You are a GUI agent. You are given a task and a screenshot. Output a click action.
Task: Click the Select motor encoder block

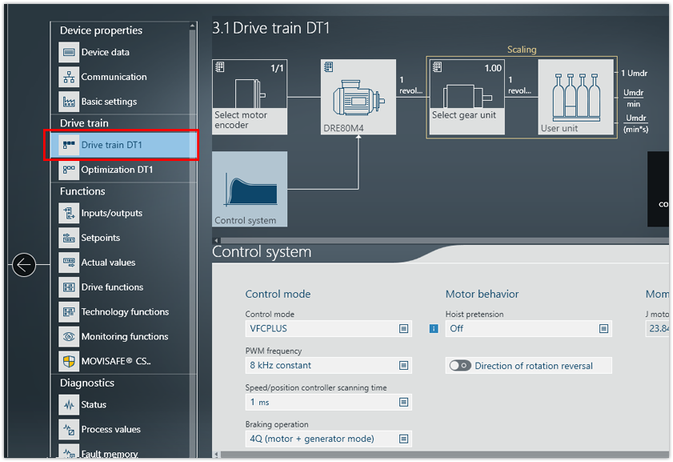click(250, 96)
